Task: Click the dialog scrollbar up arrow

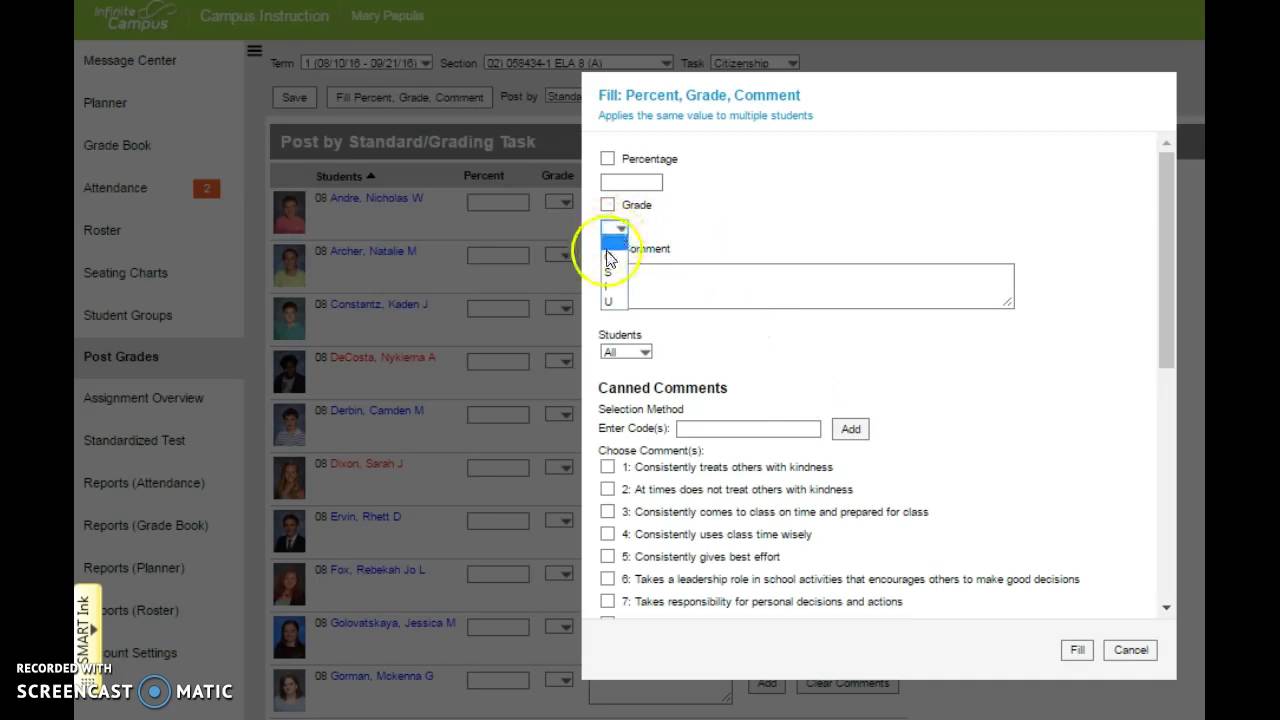Action: click(x=1166, y=144)
